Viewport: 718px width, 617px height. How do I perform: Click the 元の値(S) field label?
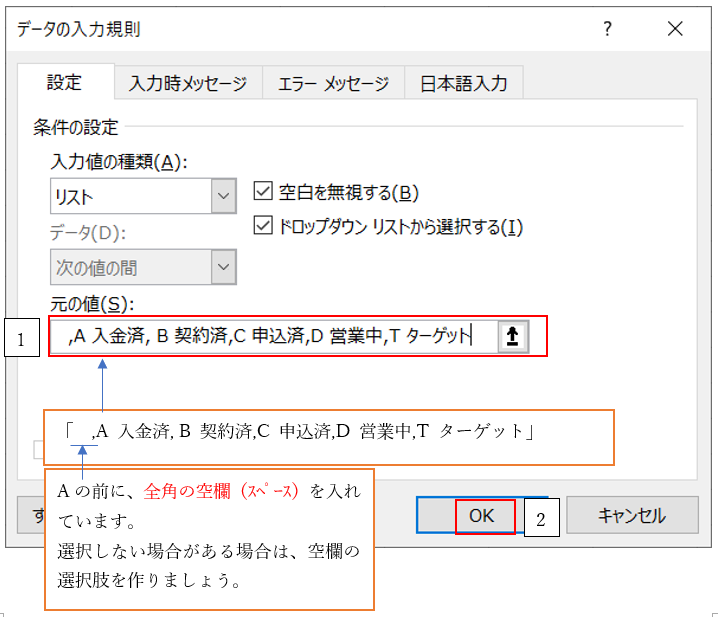(x=92, y=303)
